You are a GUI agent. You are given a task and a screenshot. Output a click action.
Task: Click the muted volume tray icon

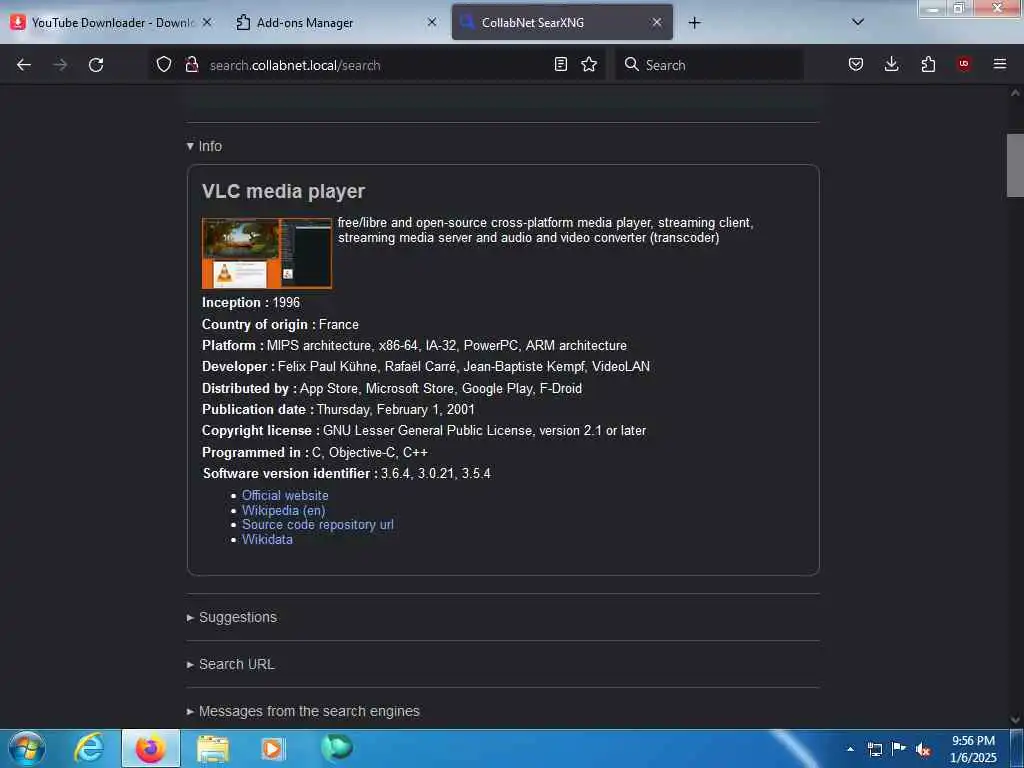click(923, 750)
